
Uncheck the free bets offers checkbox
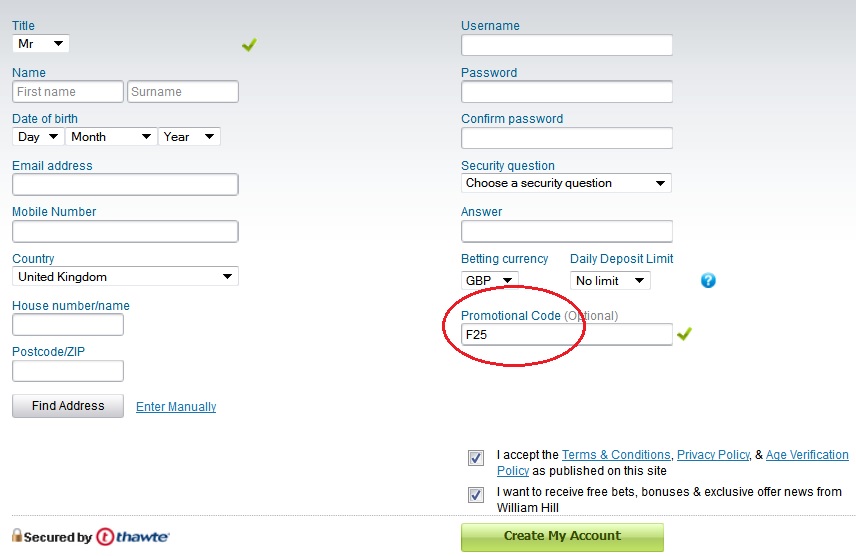(476, 495)
